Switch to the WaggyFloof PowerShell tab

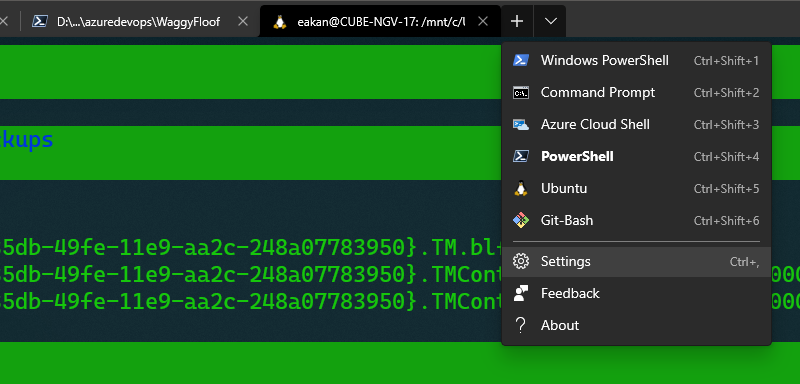point(140,21)
